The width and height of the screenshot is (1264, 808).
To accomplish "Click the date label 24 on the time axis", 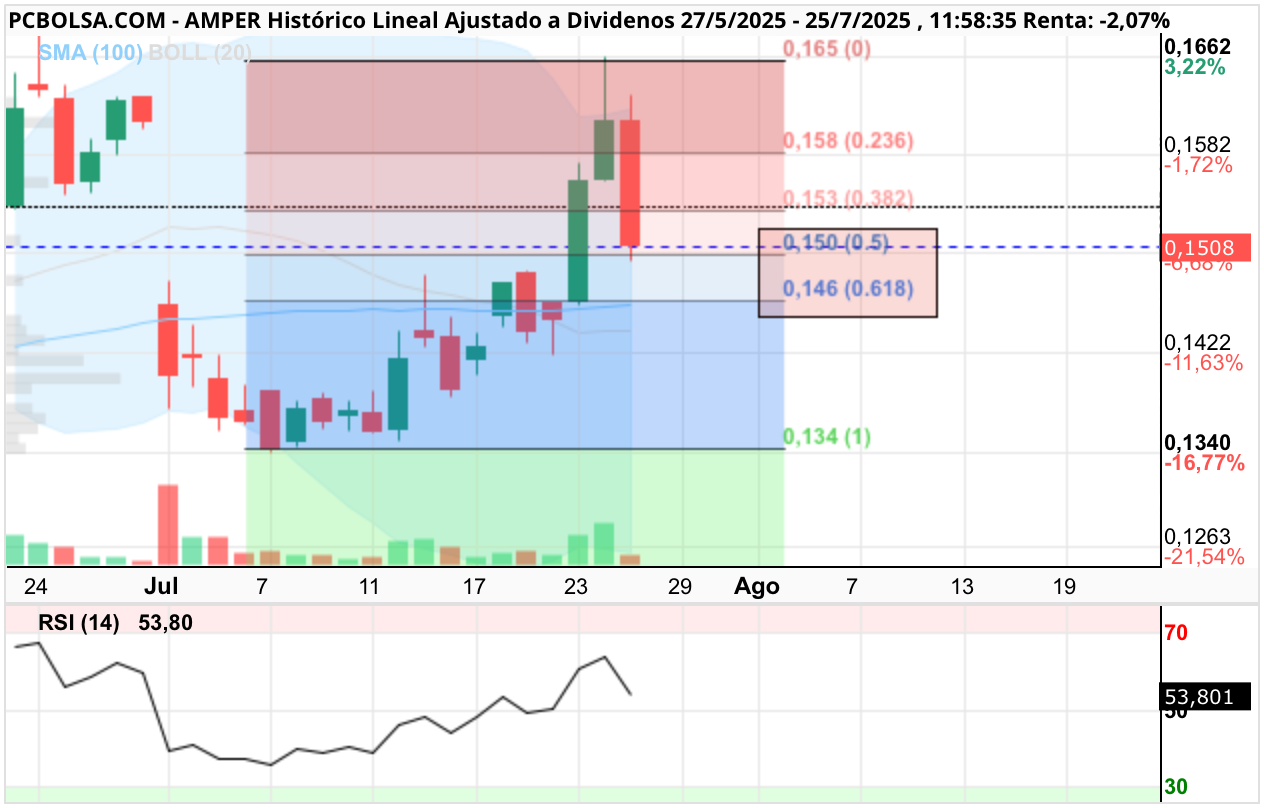I will 36,586.
